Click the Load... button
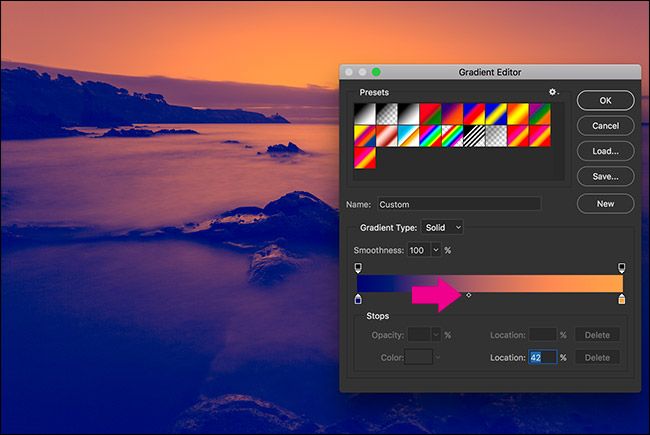The width and height of the screenshot is (650, 435). coord(605,151)
